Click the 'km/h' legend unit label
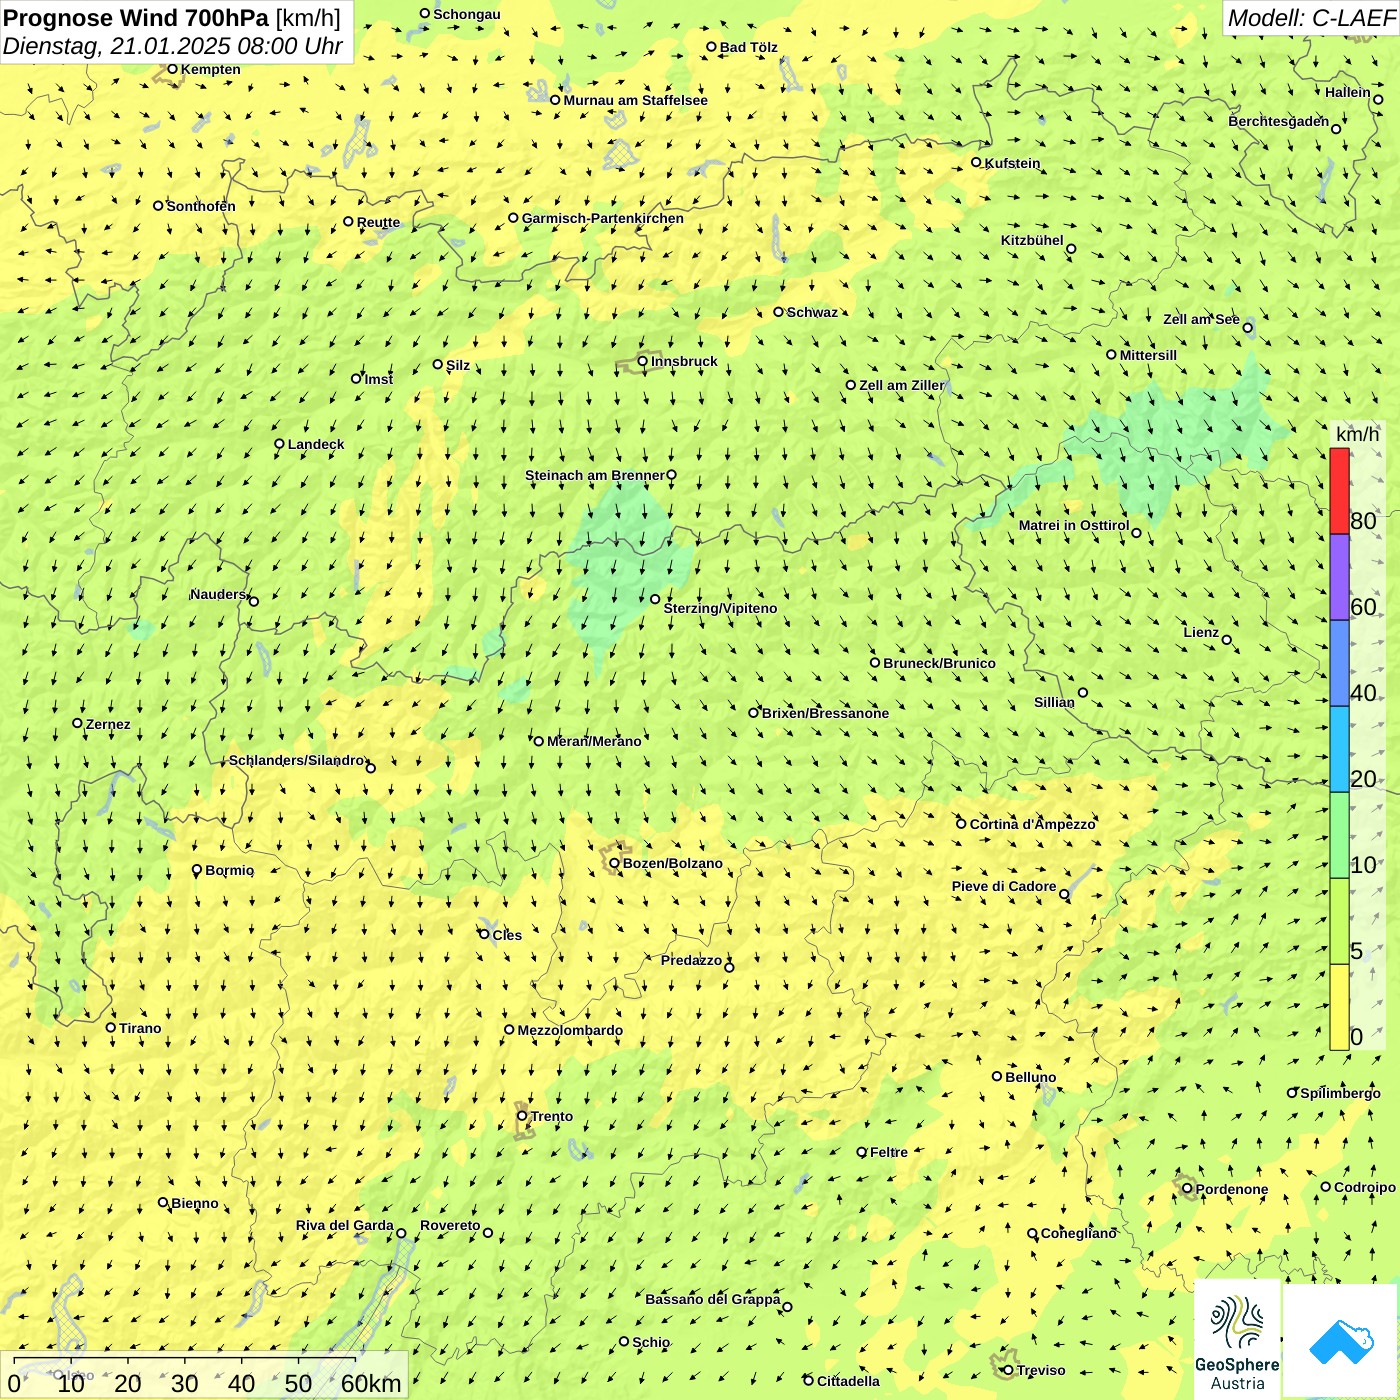Image resolution: width=1400 pixels, height=1400 pixels. click(1357, 434)
